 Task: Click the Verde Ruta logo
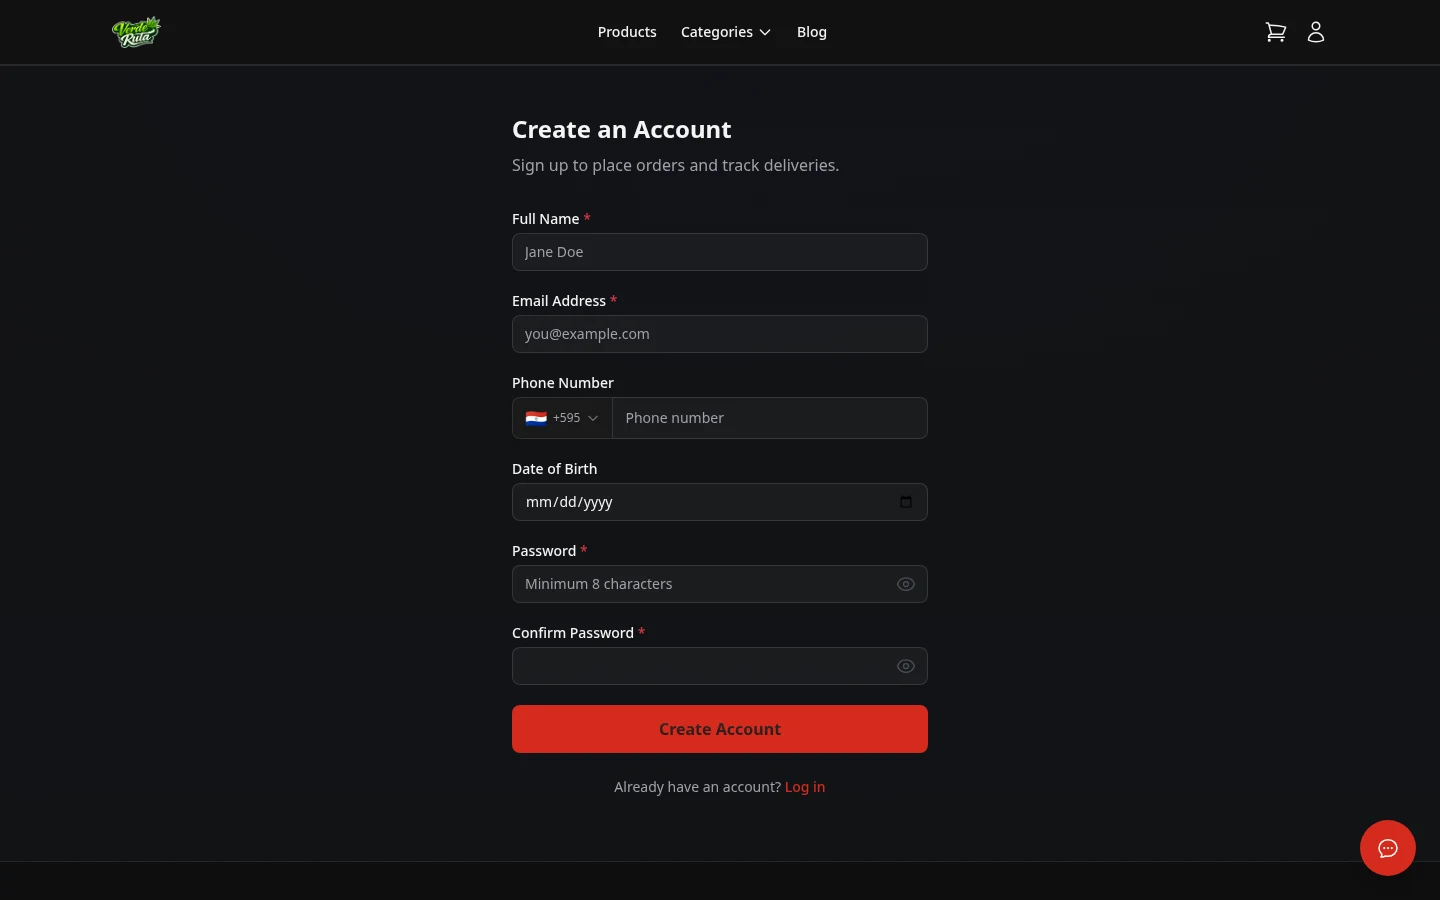[x=136, y=31]
